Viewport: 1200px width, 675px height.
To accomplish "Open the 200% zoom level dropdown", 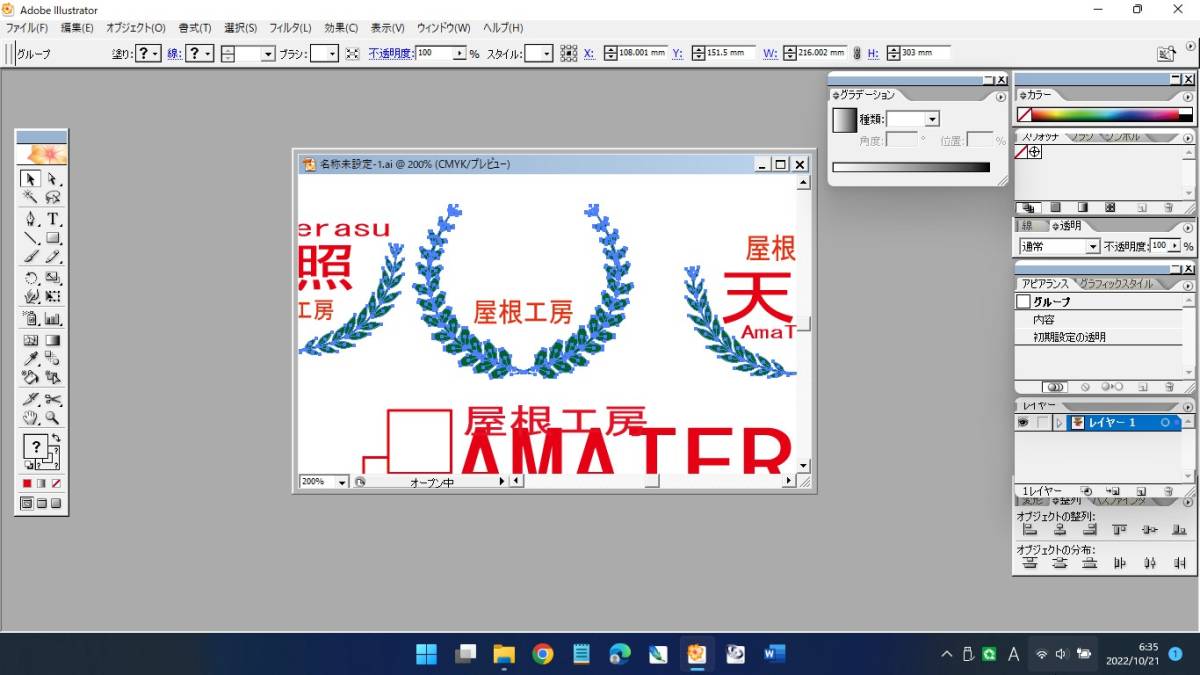I will tap(342, 482).
